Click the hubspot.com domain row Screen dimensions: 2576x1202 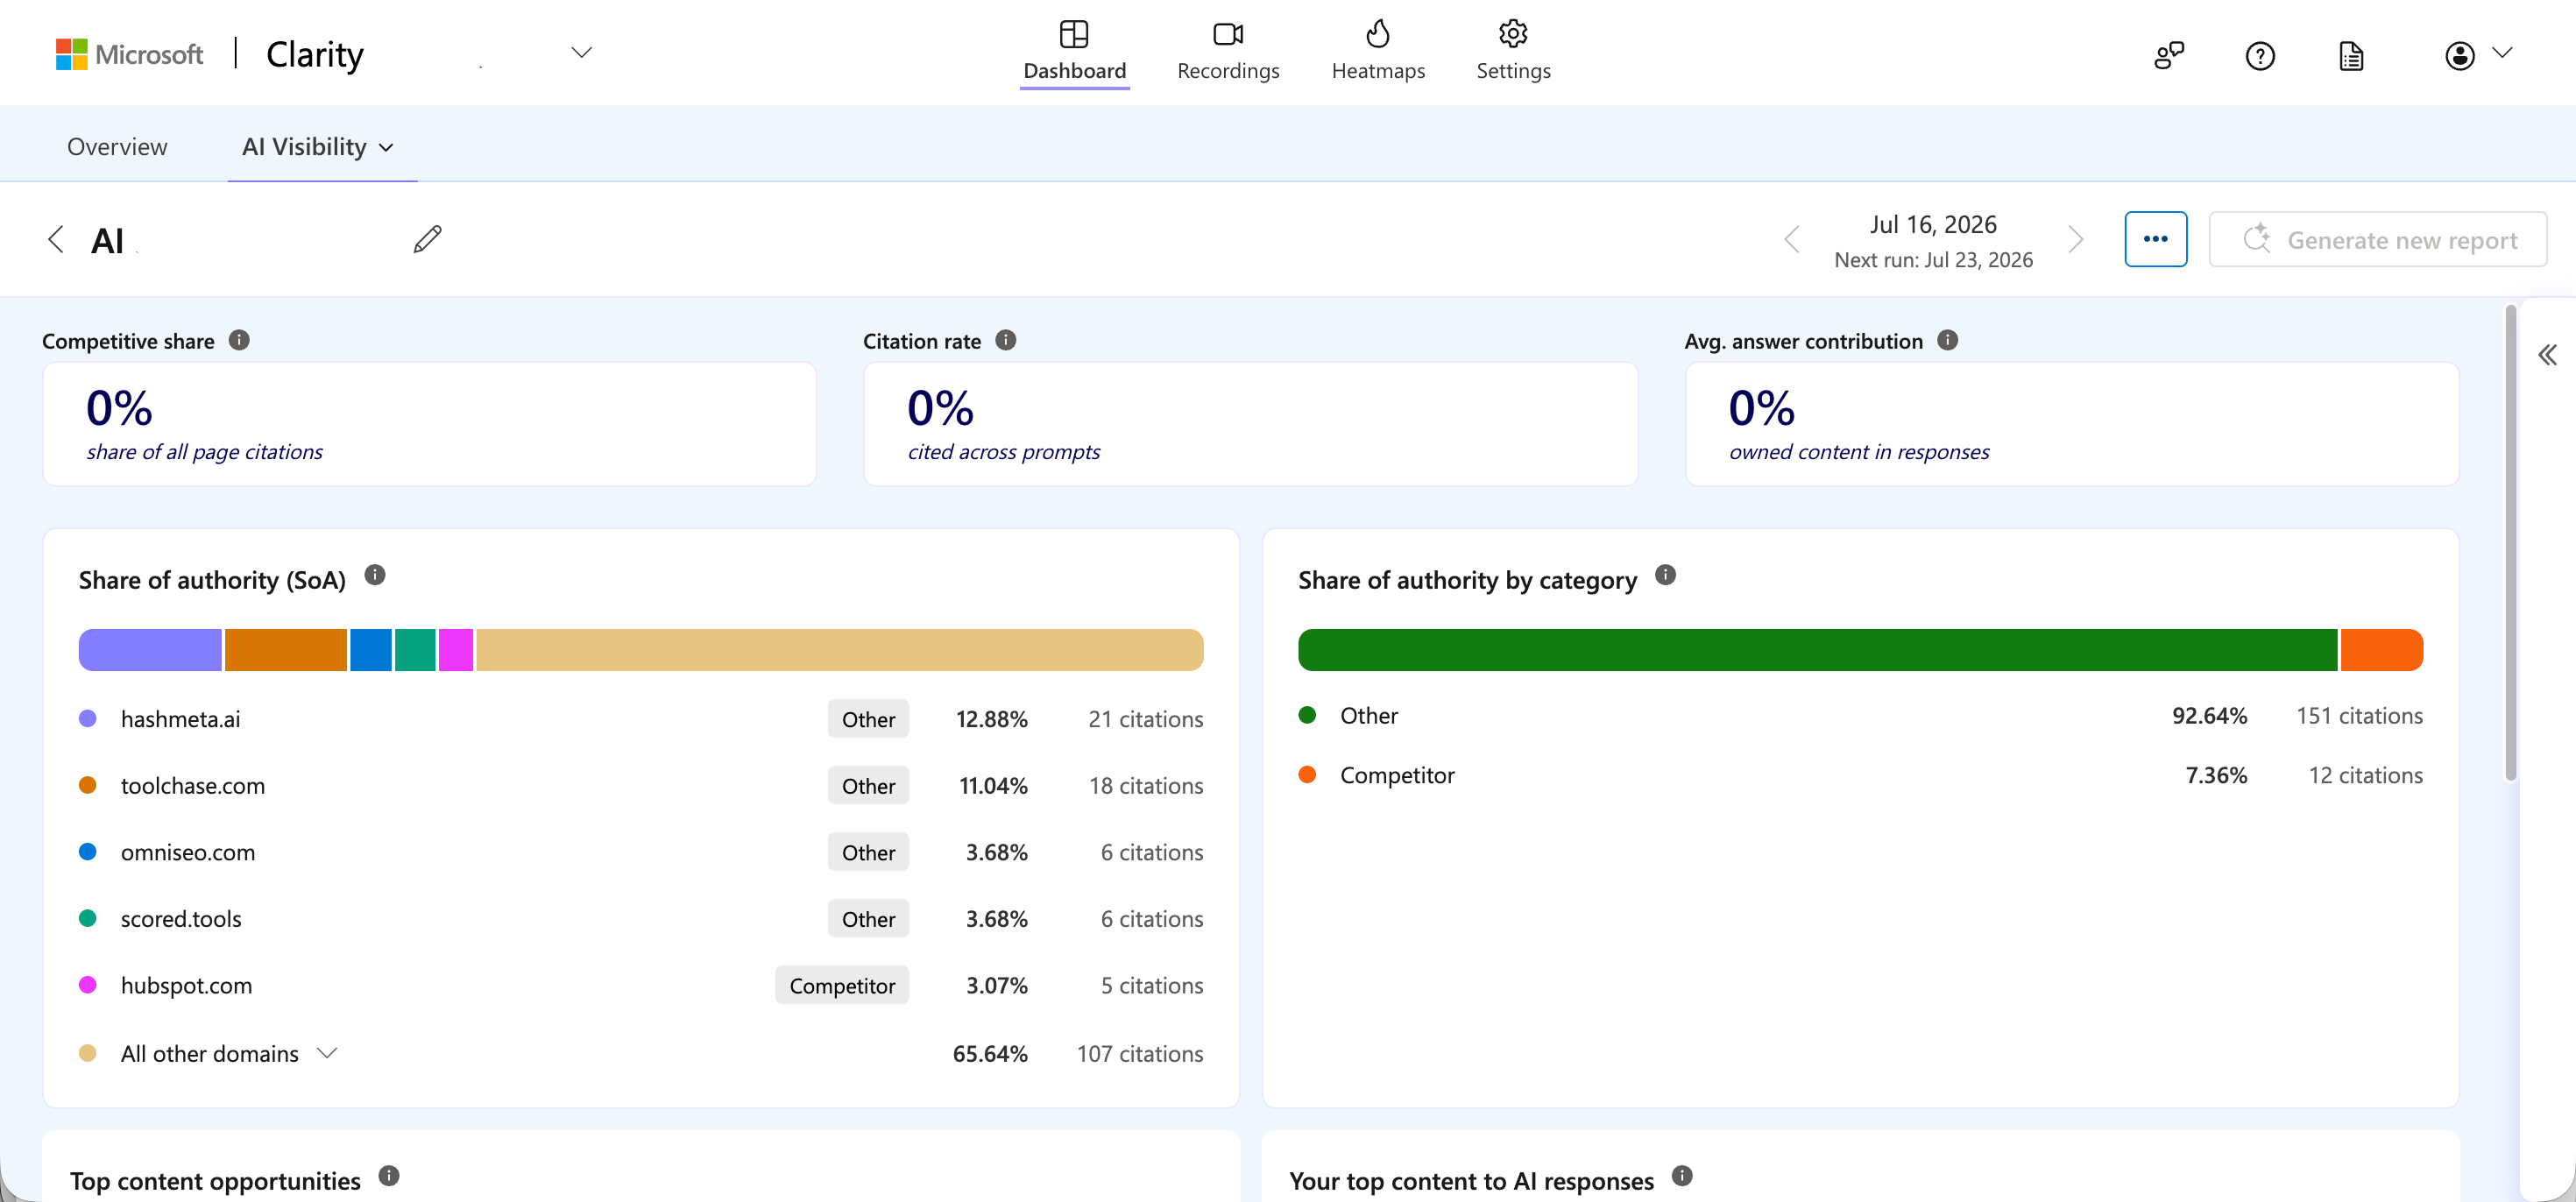pyautogui.click(x=641, y=985)
